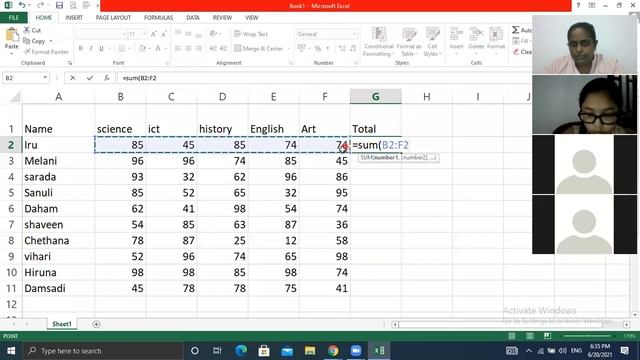Open Clipboard group dialog launcher
The width and height of the screenshot is (640, 360).
click(x=70, y=63)
